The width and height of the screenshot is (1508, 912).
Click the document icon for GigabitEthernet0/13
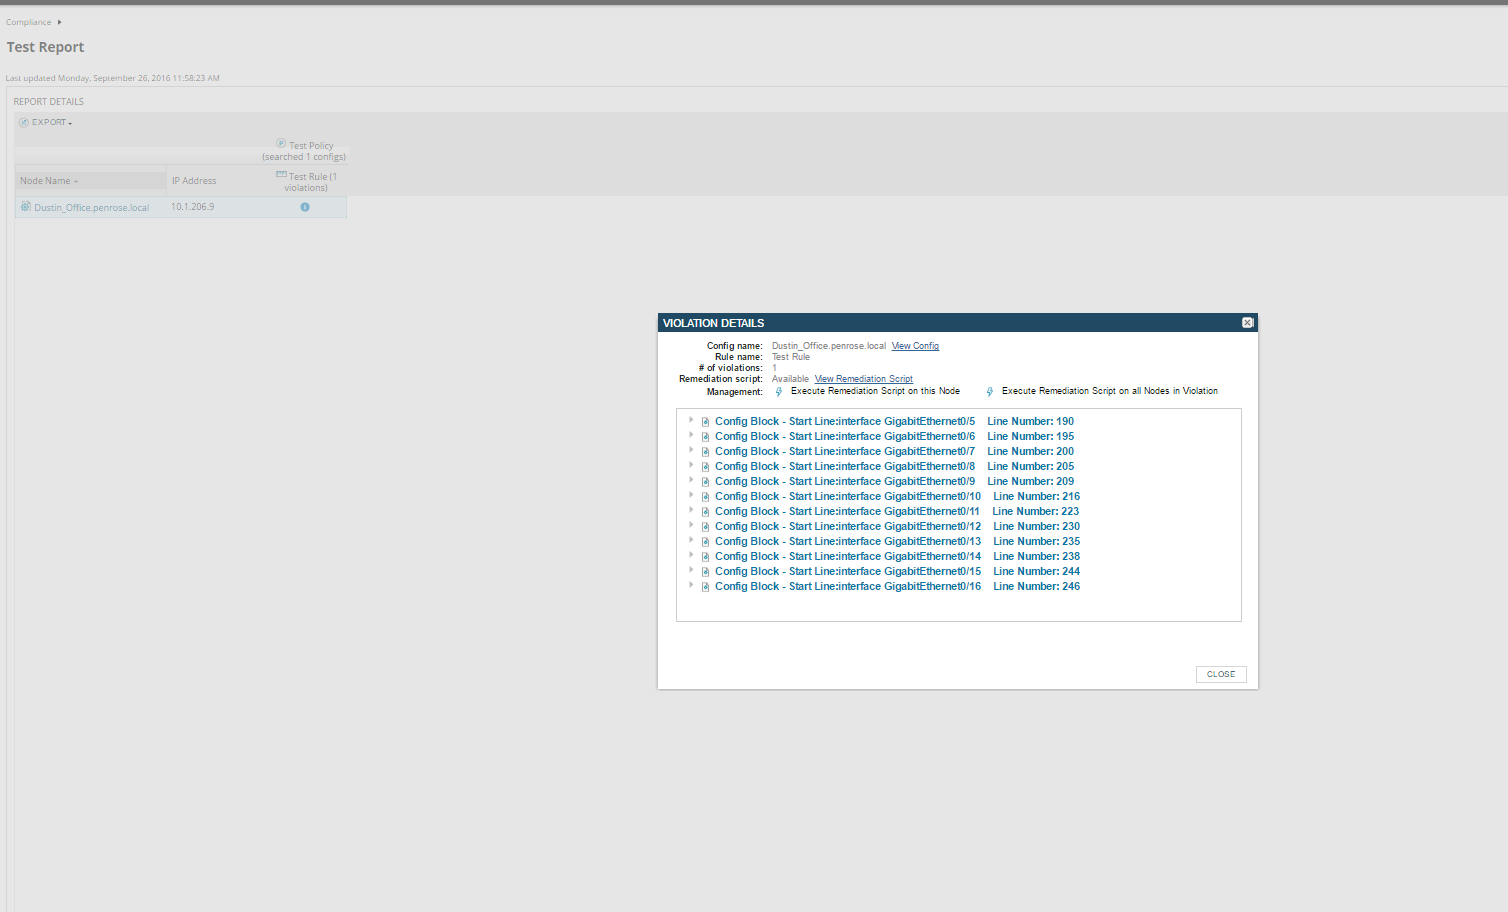tap(705, 542)
